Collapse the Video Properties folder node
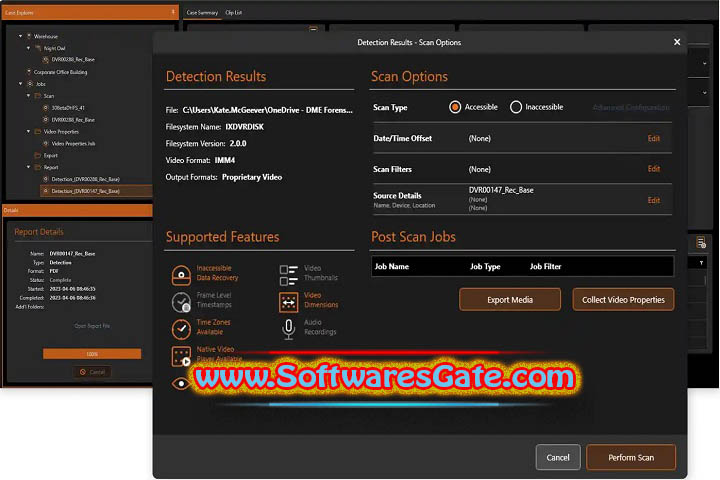 point(28,131)
